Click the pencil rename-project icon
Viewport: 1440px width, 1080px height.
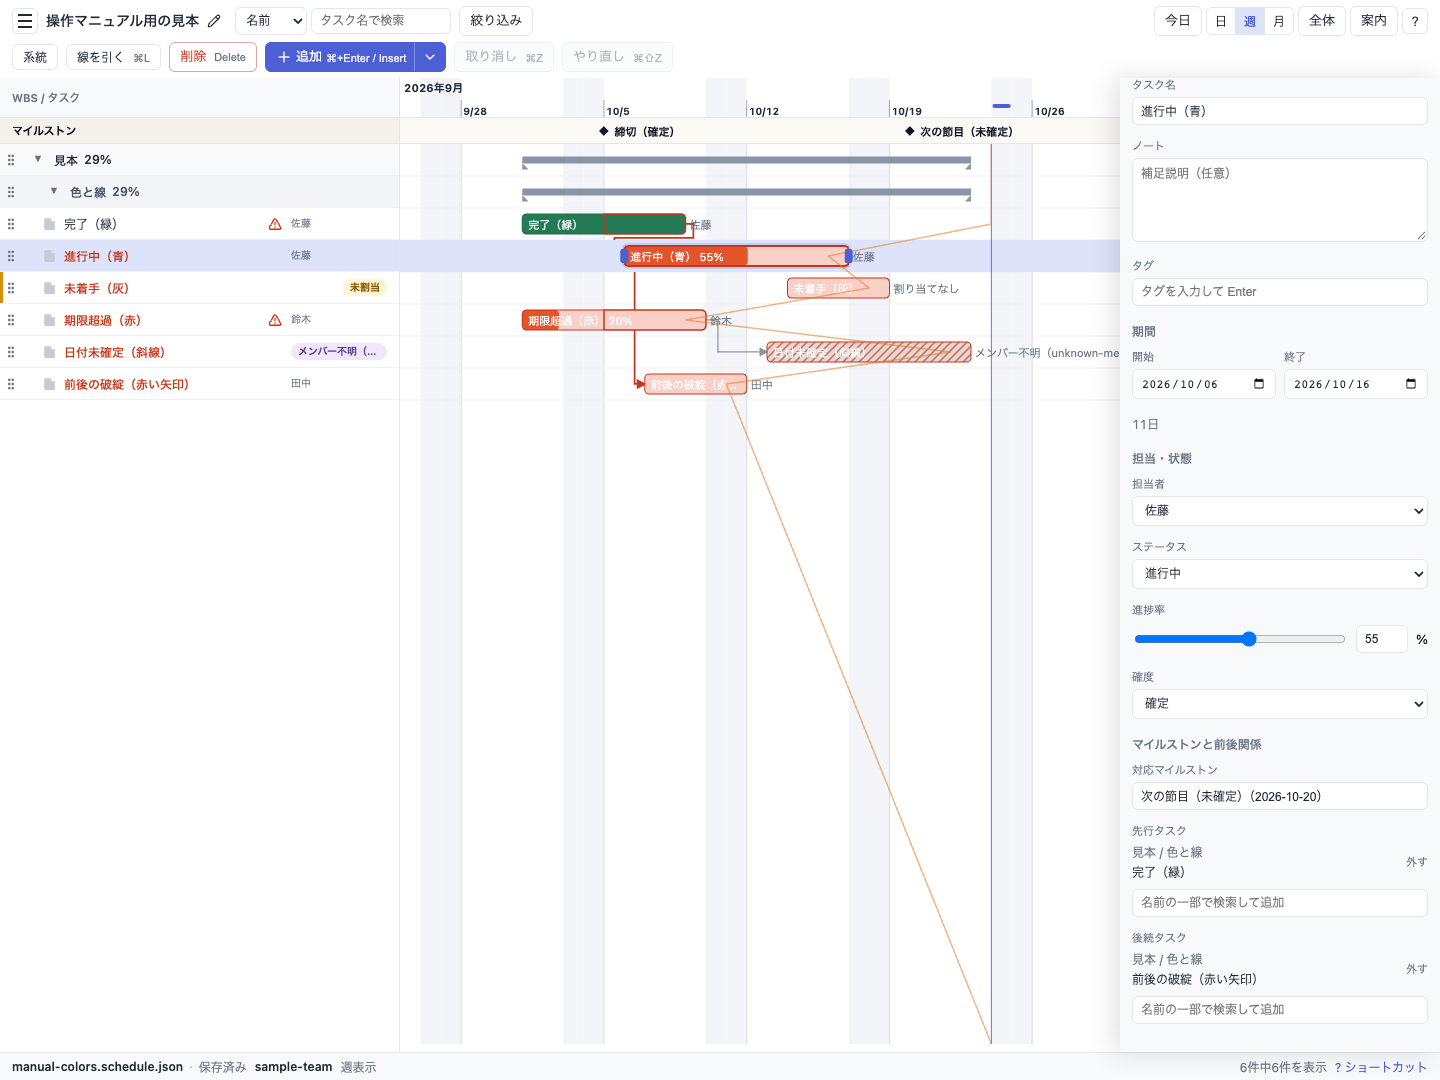pyautogui.click(x=214, y=21)
